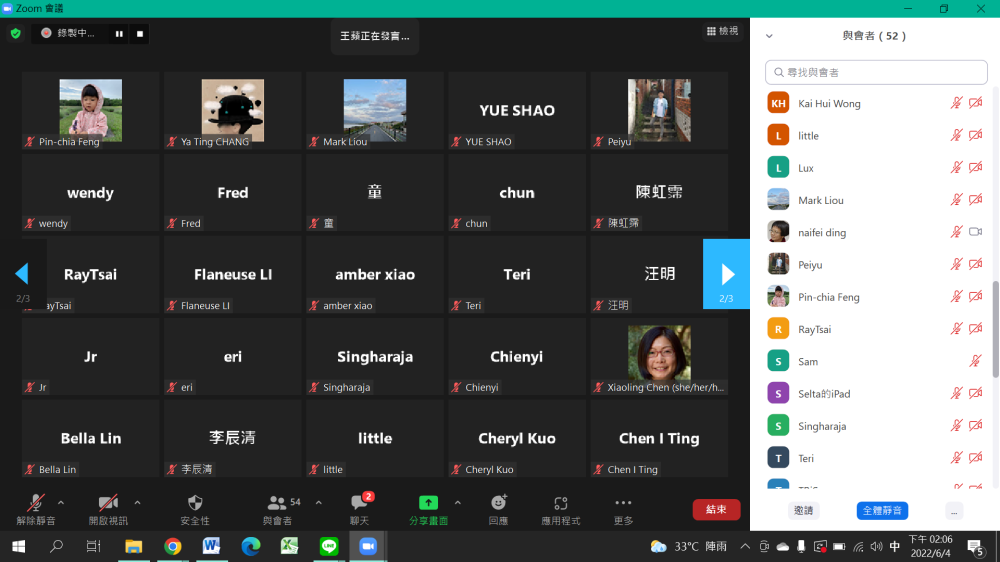Turn on video (開啟視訊) button
Viewport: 1000px width, 562px height.
[108, 503]
